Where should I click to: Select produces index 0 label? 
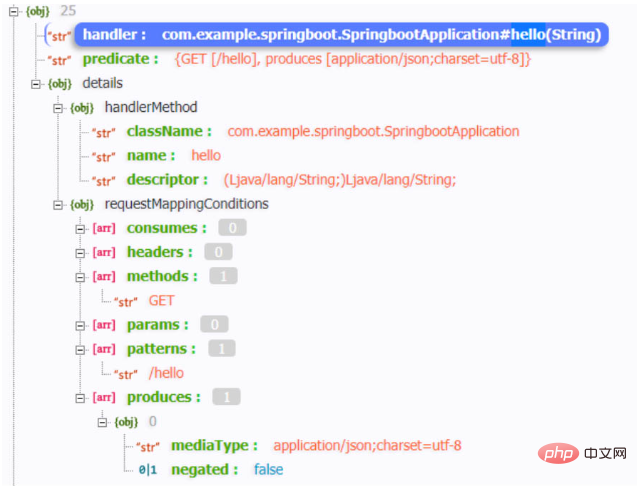153,421
